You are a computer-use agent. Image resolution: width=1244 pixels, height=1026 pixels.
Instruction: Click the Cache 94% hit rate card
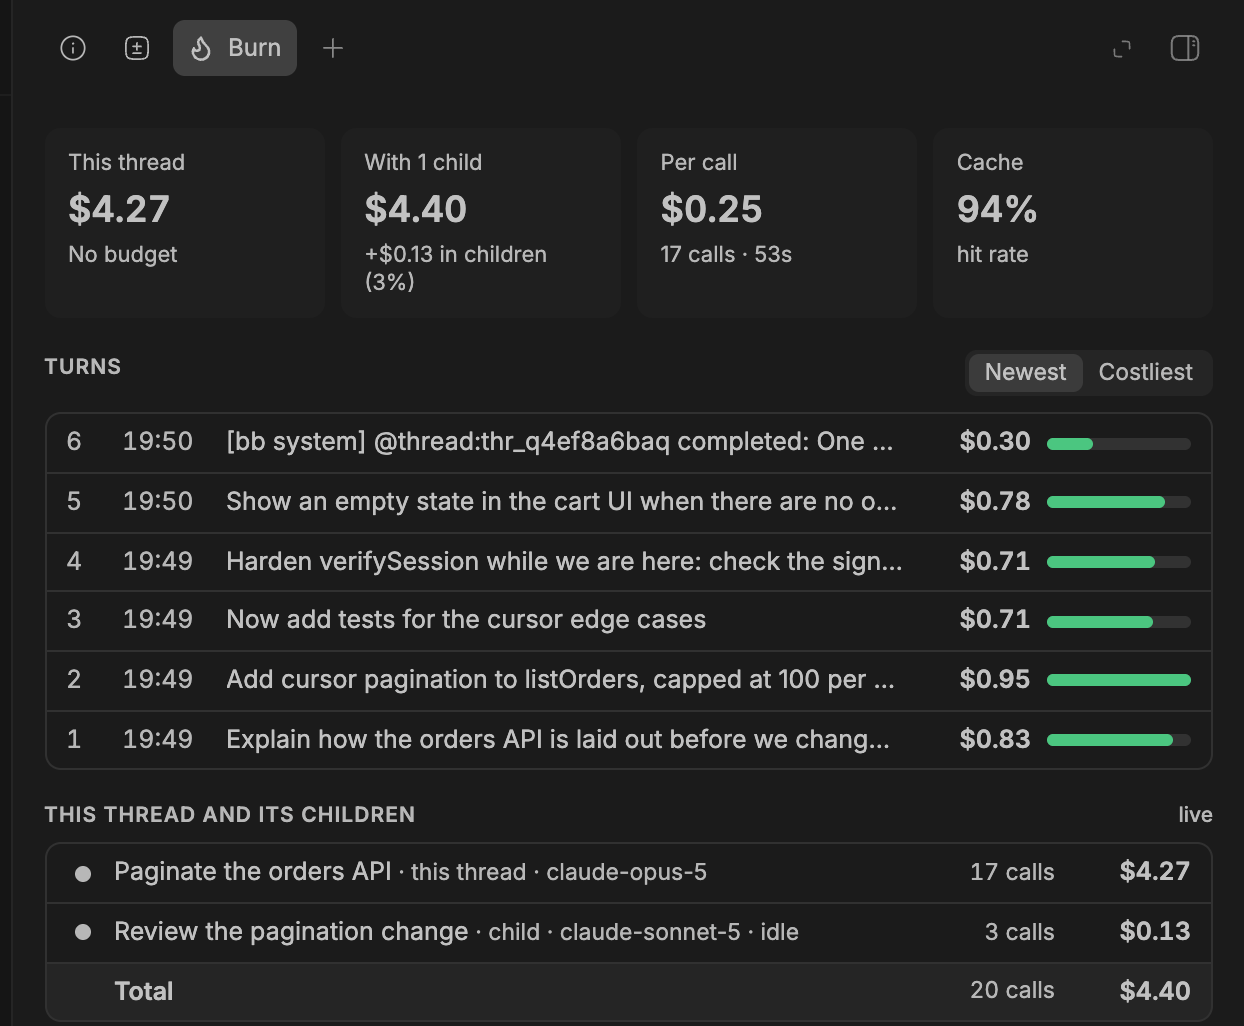click(1073, 223)
